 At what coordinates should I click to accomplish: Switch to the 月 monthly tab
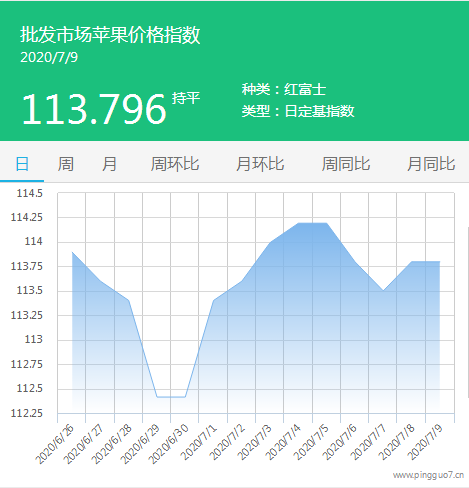(109, 164)
